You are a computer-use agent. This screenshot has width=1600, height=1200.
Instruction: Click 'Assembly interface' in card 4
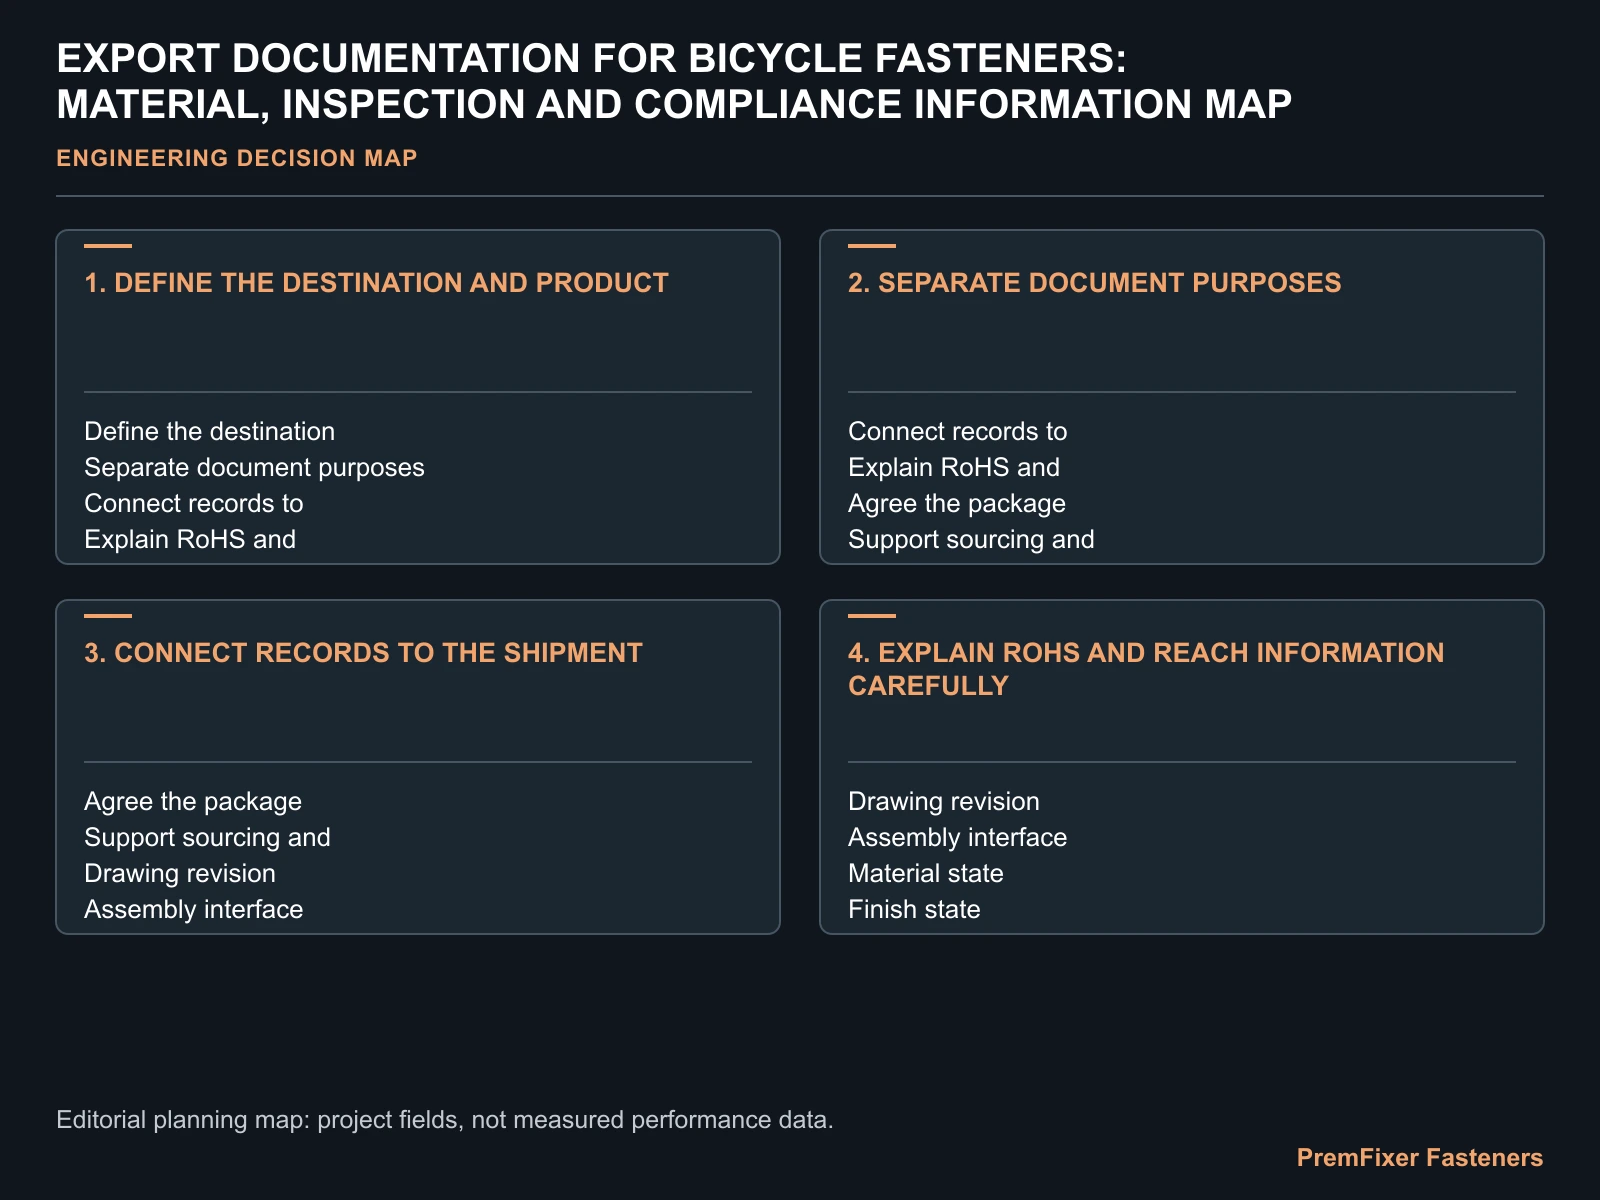pyautogui.click(x=958, y=838)
